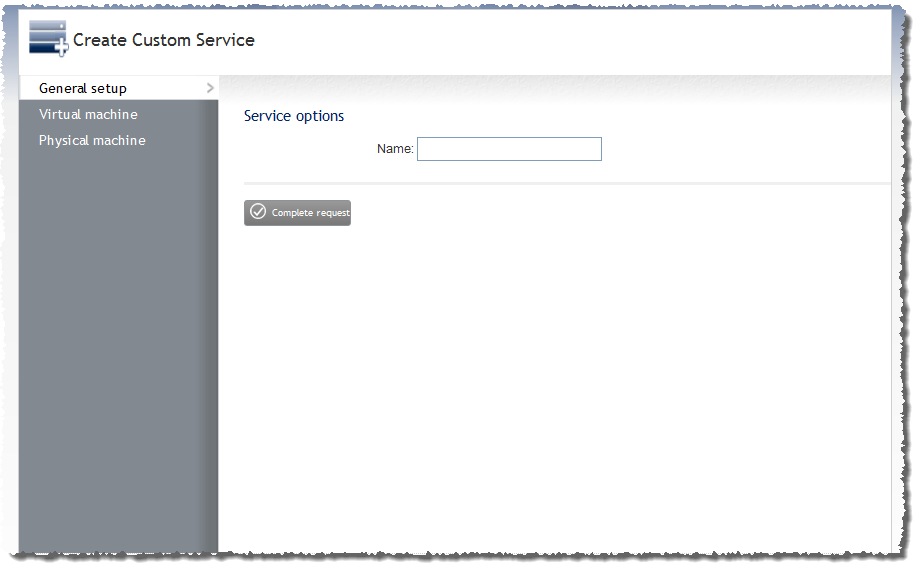The image size is (921, 574).
Task: Focus the service Name input field
Action: [509, 149]
